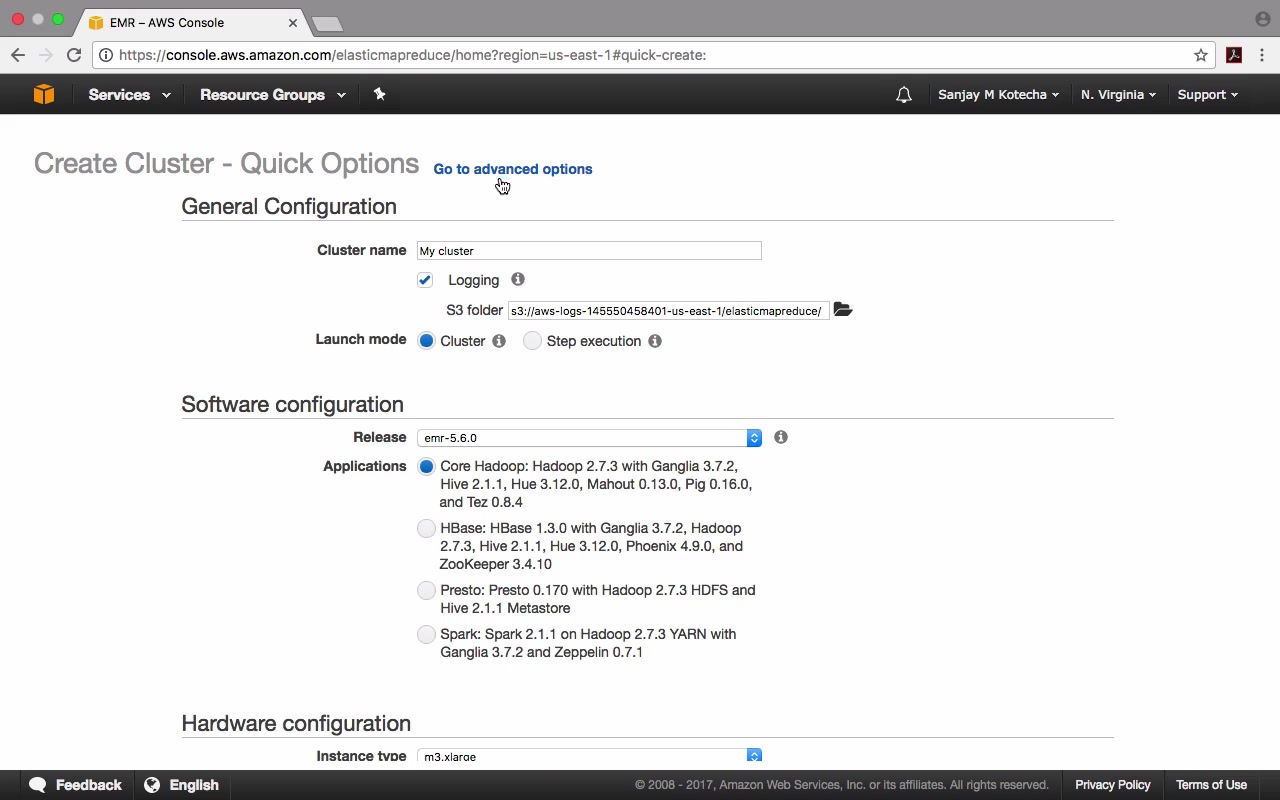Close the EMR – AWS Console tab
The height and width of the screenshot is (800, 1280).
click(x=293, y=22)
